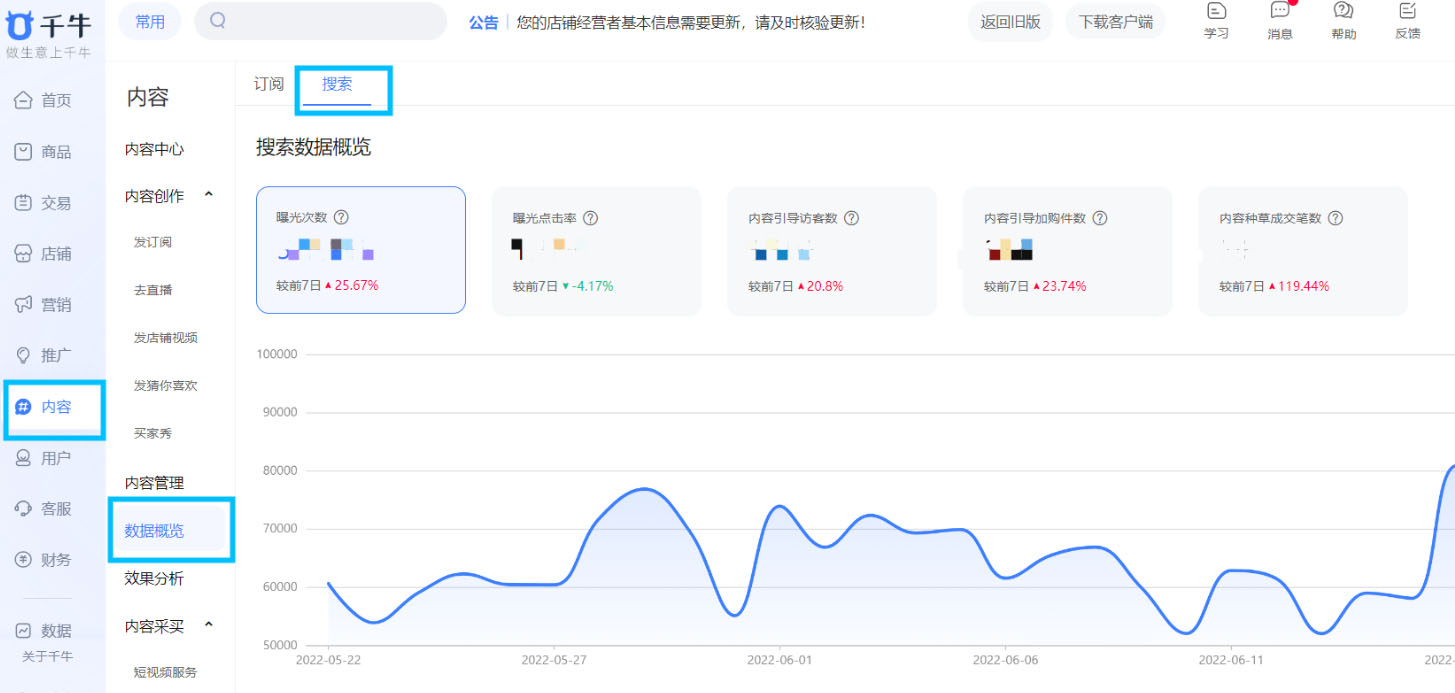This screenshot has width=1455, height=693.
Task: Select the 曝光点击率 metric card
Action: tap(596, 250)
